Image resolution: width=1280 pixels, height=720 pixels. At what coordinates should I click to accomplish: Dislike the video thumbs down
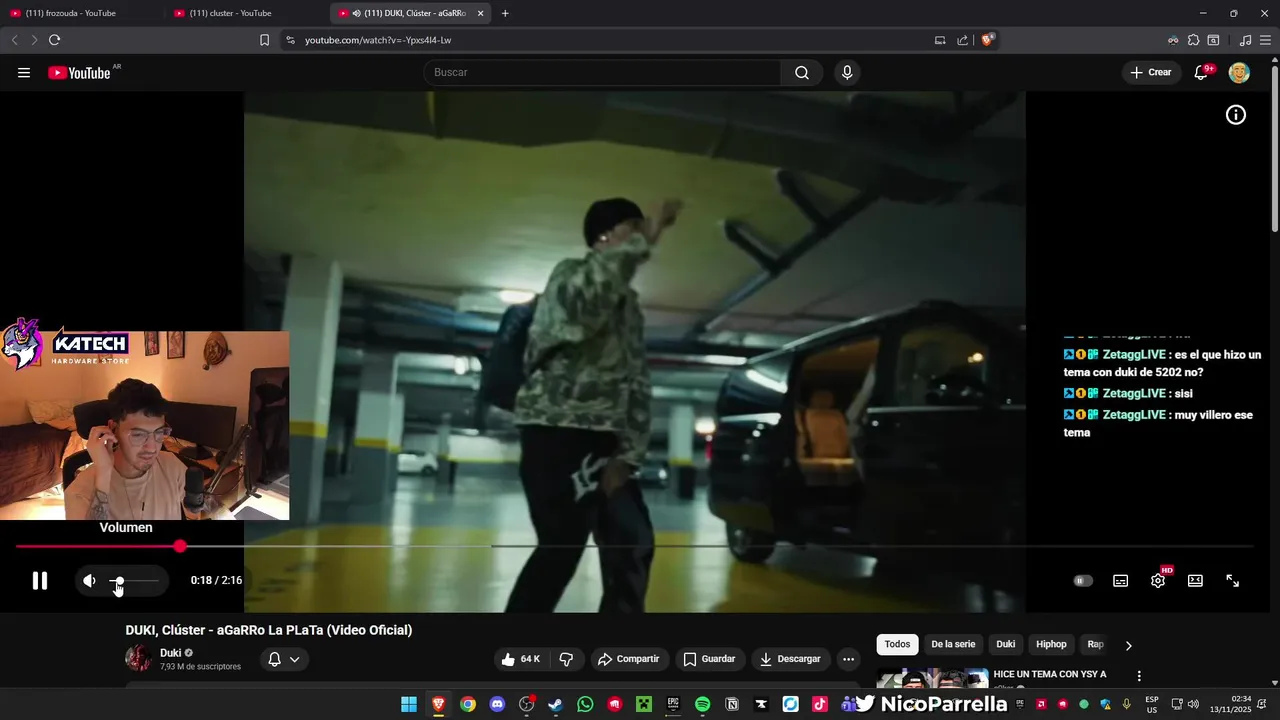pyautogui.click(x=566, y=659)
